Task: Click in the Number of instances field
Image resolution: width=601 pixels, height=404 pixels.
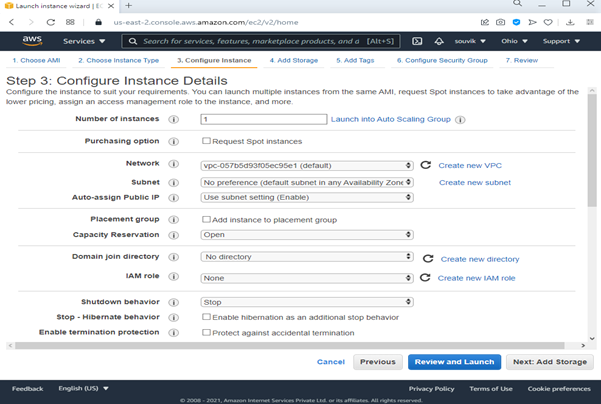Action: point(264,119)
